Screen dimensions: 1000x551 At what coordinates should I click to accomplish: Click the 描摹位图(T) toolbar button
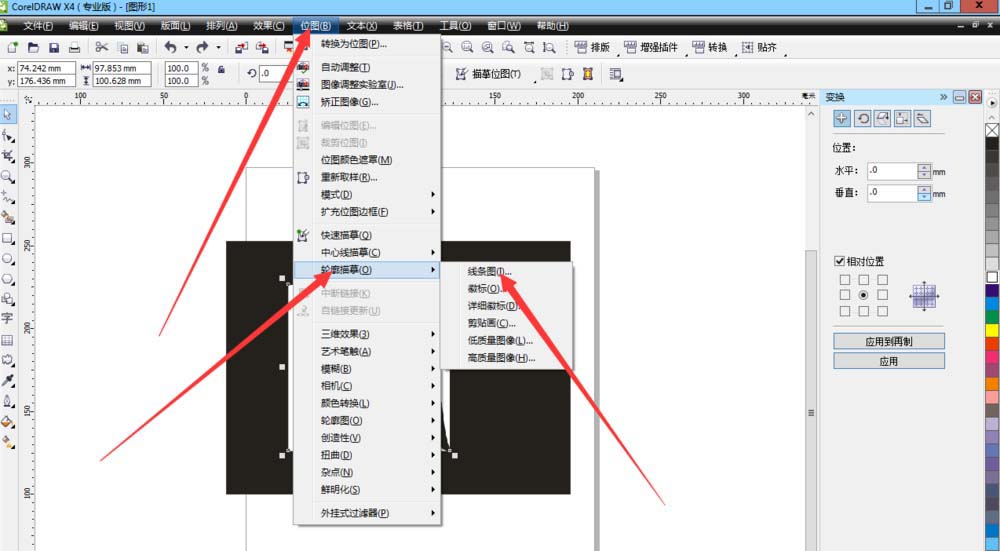(x=489, y=75)
